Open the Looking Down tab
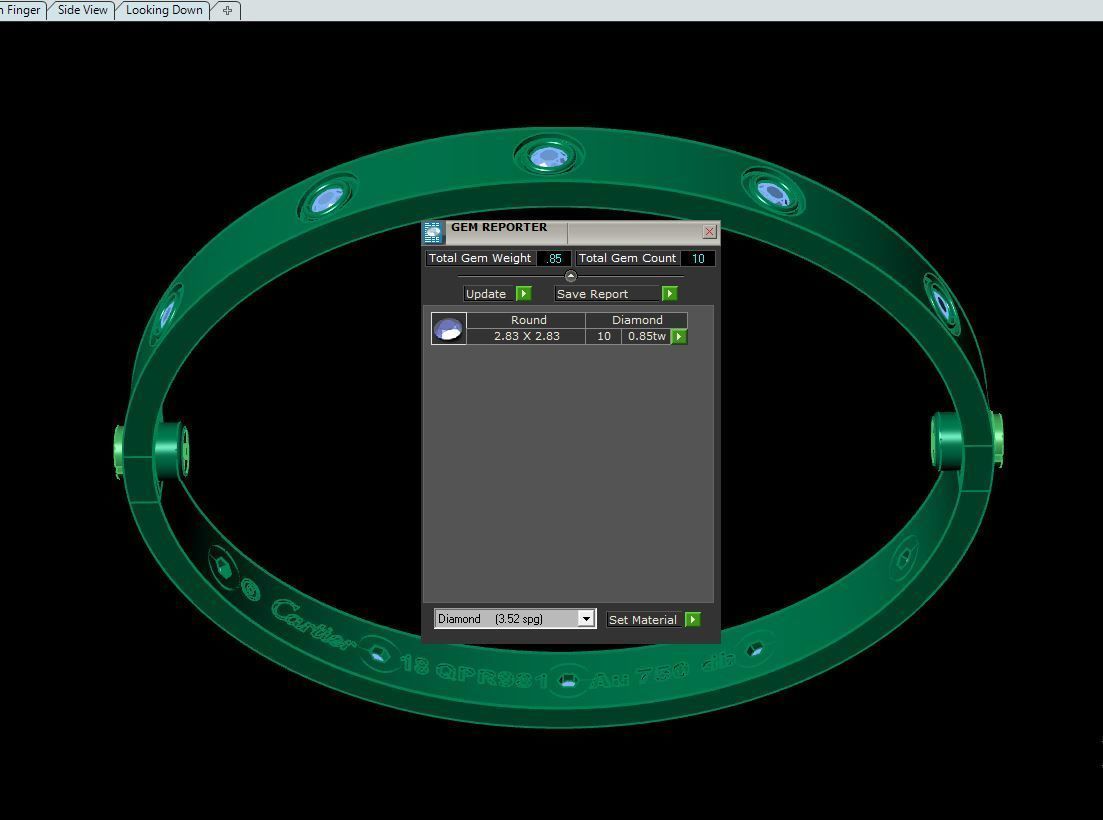1103x820 pixels. pyautogui.click(x=163, y=10)
